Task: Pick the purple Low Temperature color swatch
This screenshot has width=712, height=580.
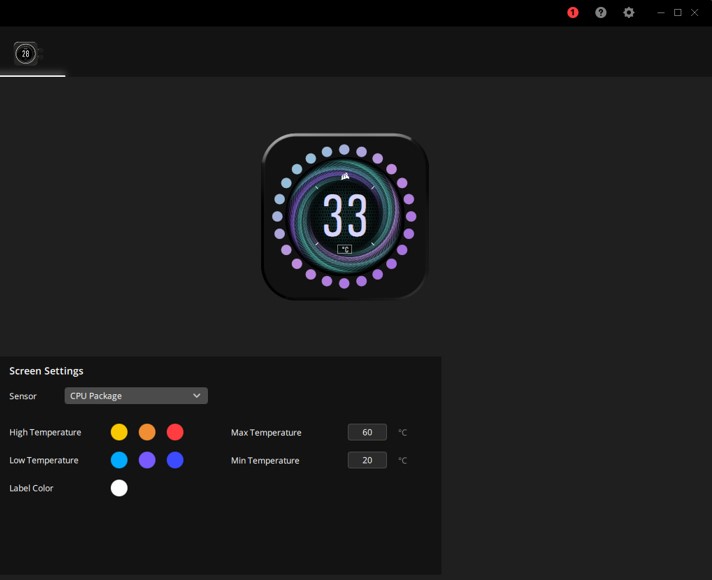Action: pyautogui.click(x=147, y=460)
